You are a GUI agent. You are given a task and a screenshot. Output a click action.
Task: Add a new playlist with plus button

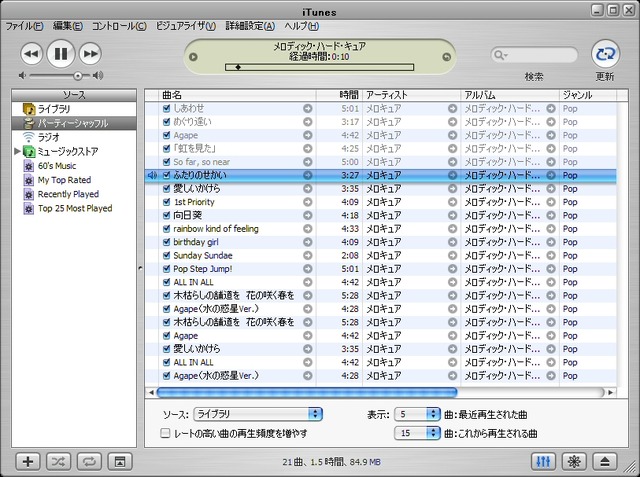pyautogui.click(x=28, y=461)
